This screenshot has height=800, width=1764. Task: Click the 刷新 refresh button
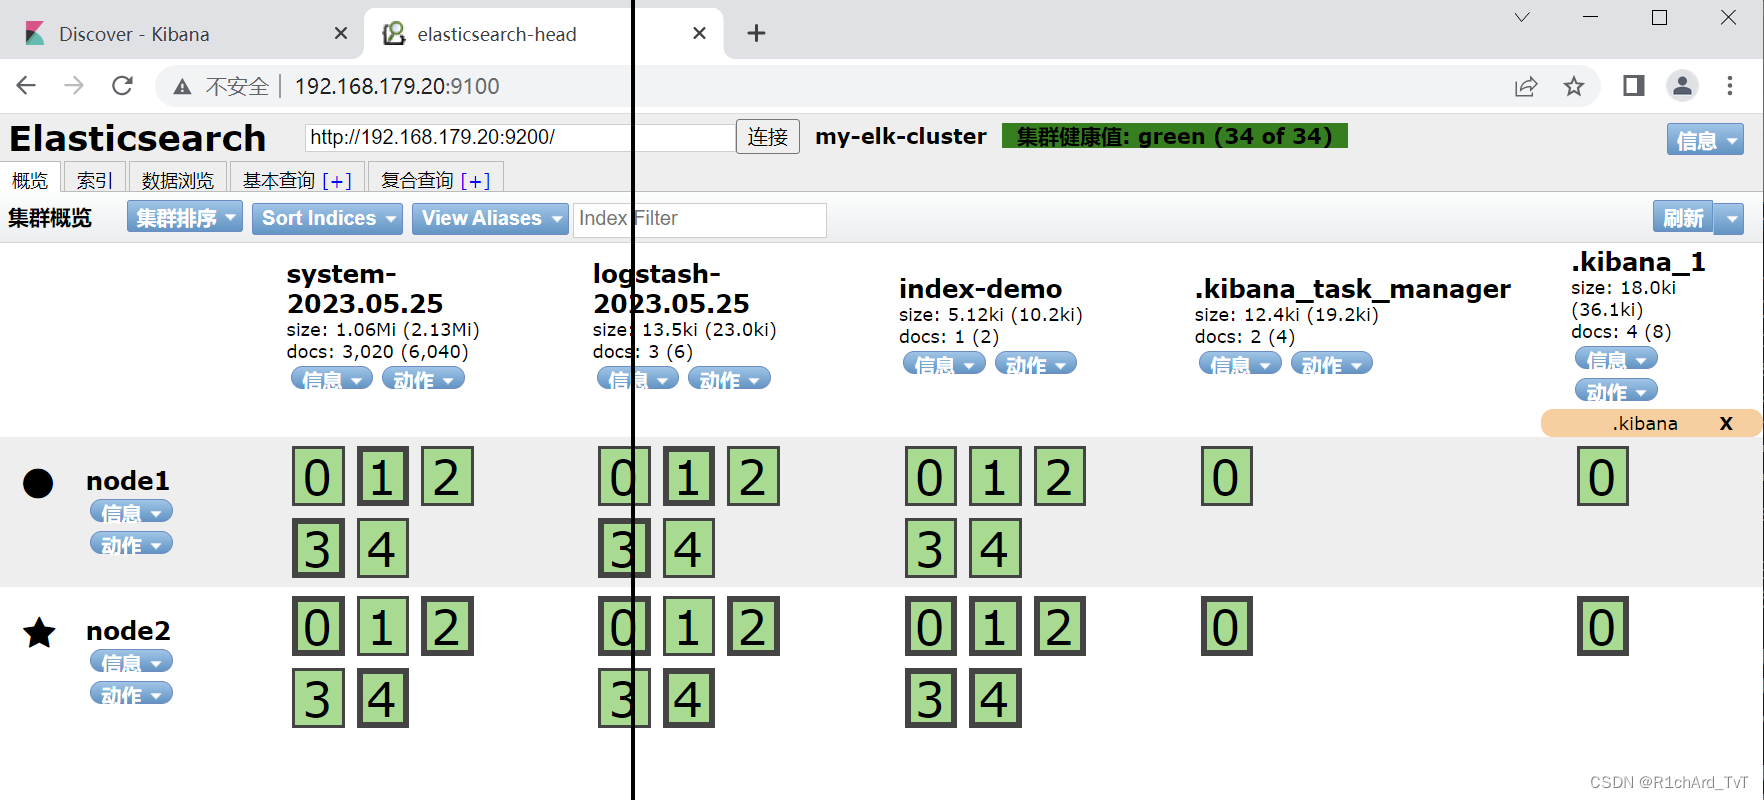coord(1683,217)
